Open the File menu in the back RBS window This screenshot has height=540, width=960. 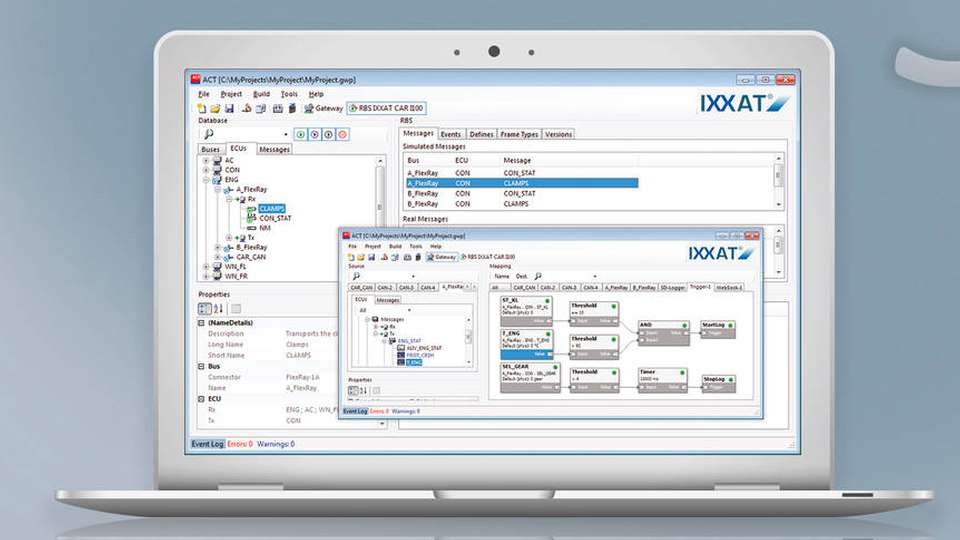pos(204,94)
